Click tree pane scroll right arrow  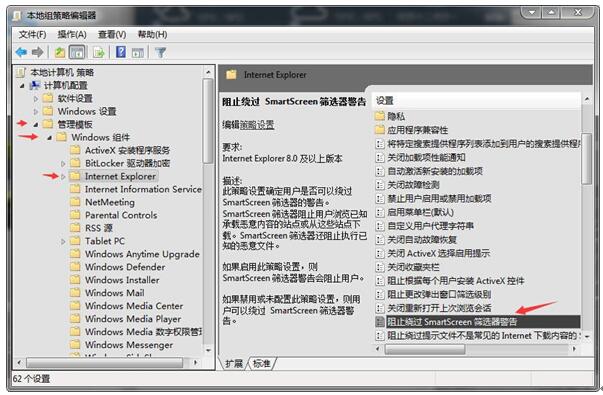[195, 362]
